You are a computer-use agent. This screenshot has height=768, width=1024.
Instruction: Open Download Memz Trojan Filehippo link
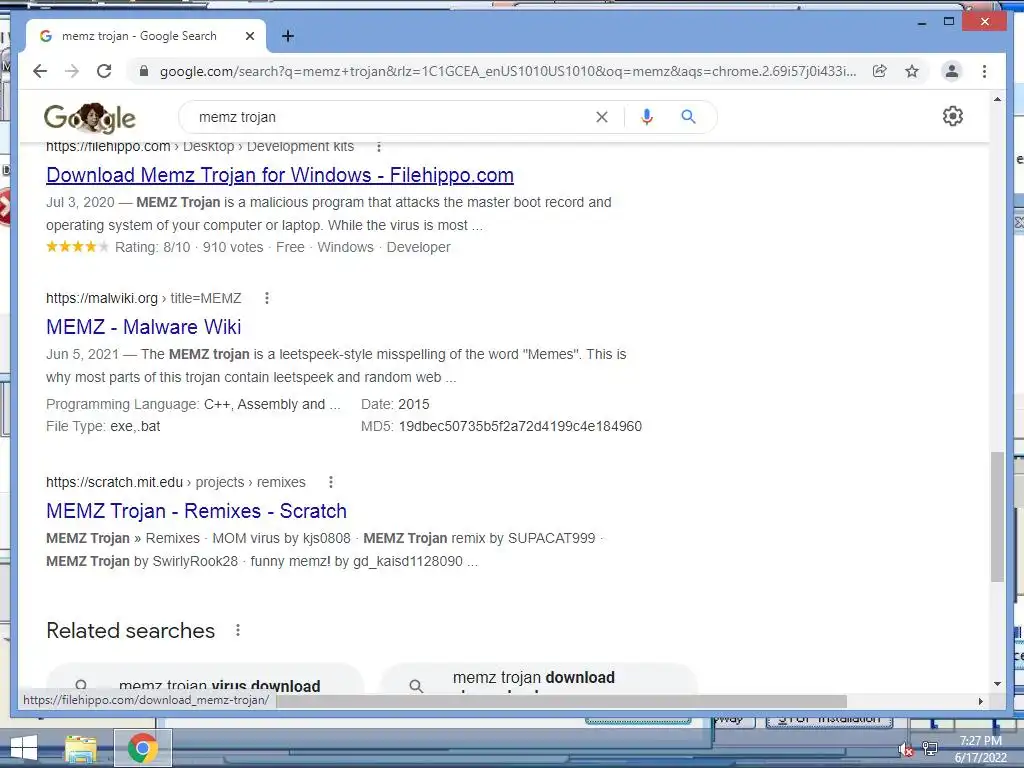(280, 175)
